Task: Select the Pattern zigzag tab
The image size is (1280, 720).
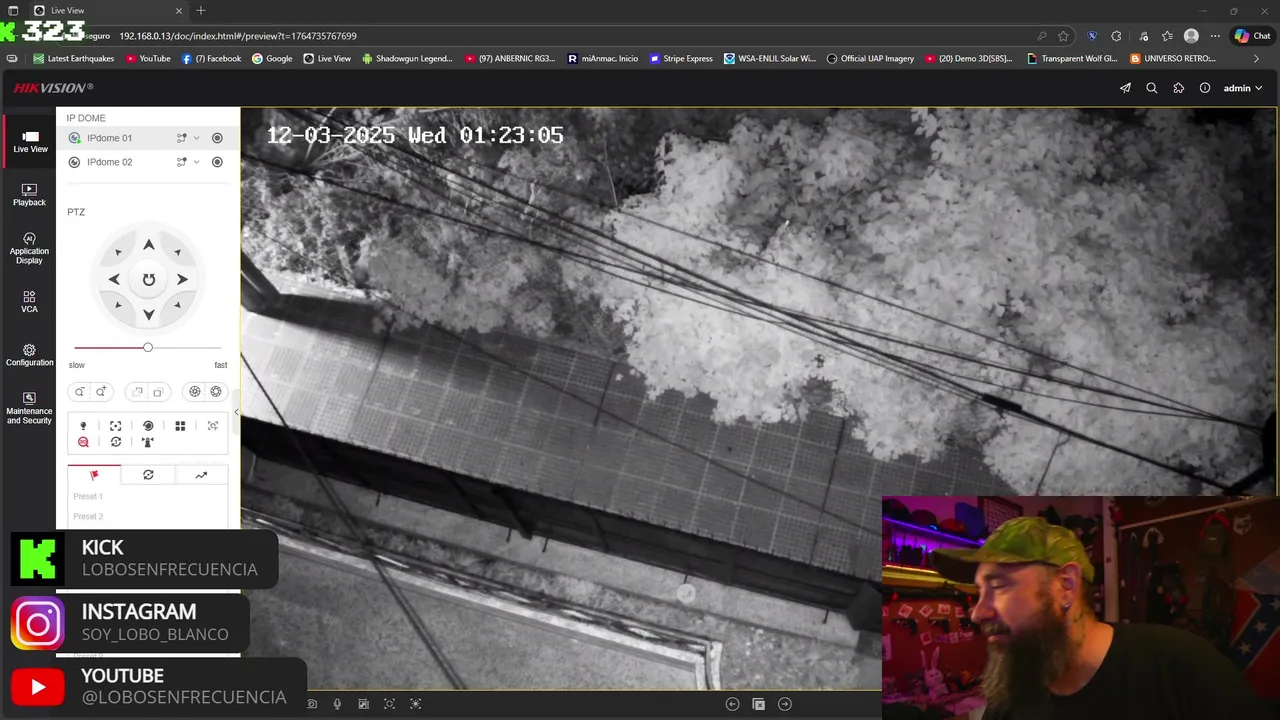Action: click(x=201, y=475)
